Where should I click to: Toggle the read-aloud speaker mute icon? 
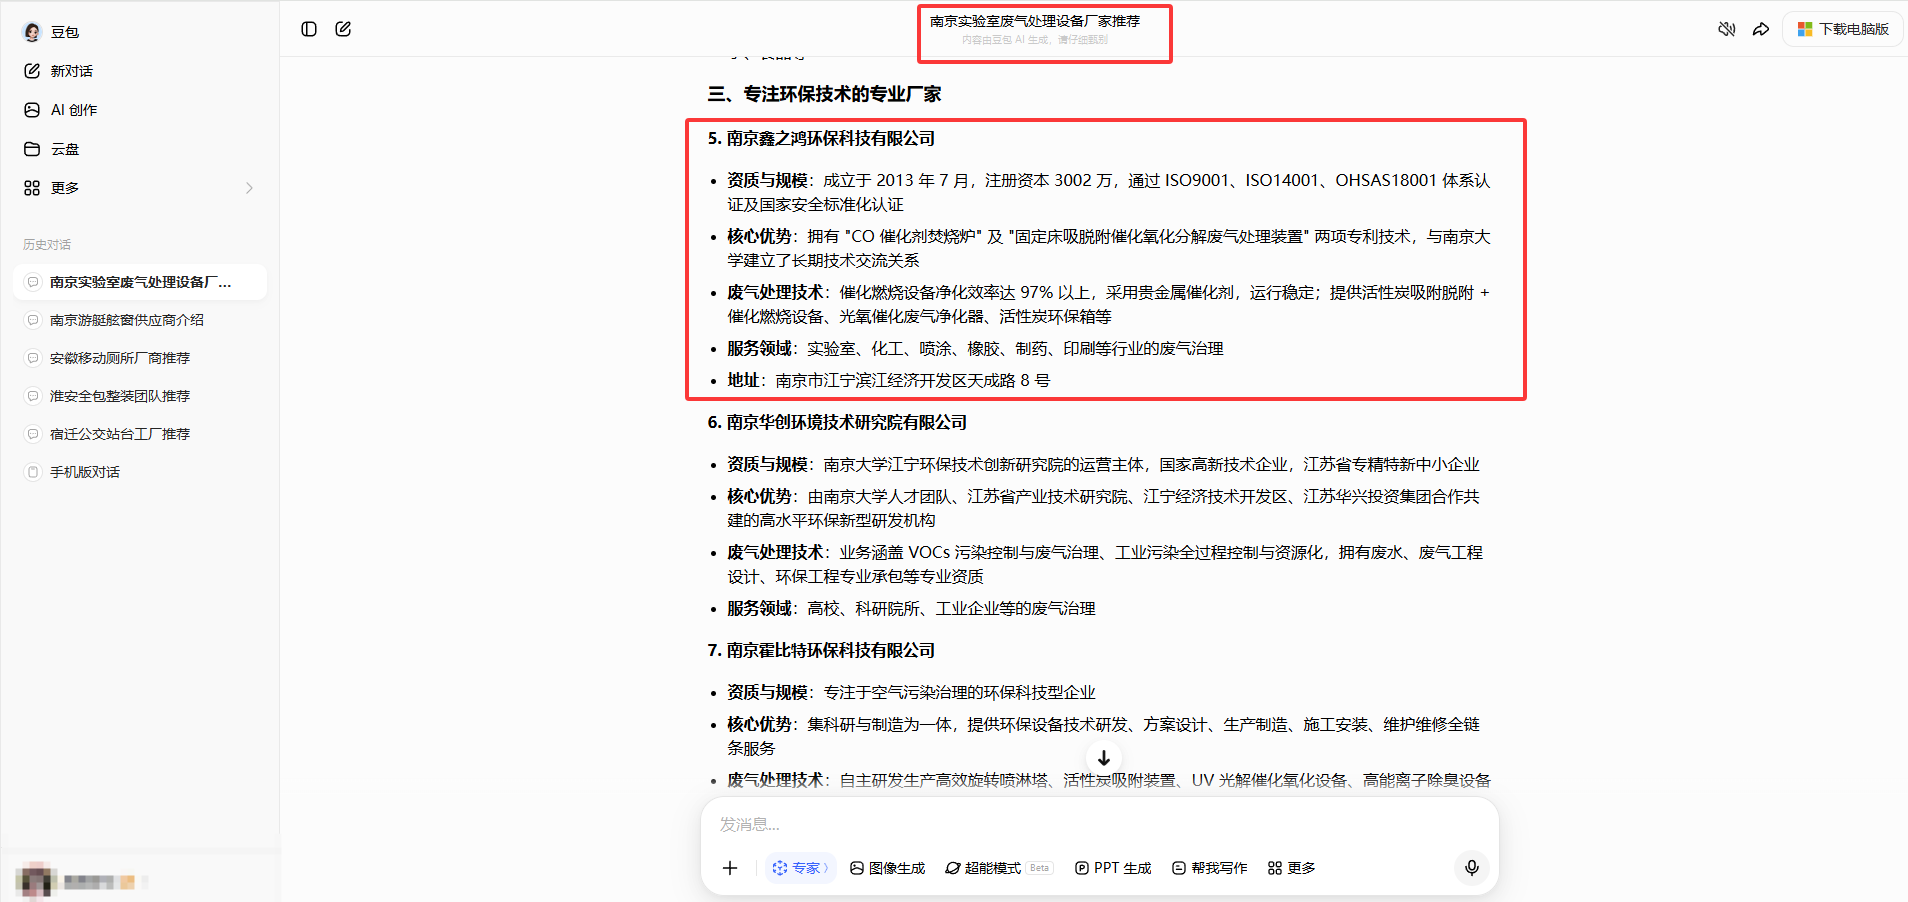pos(1727,29)
